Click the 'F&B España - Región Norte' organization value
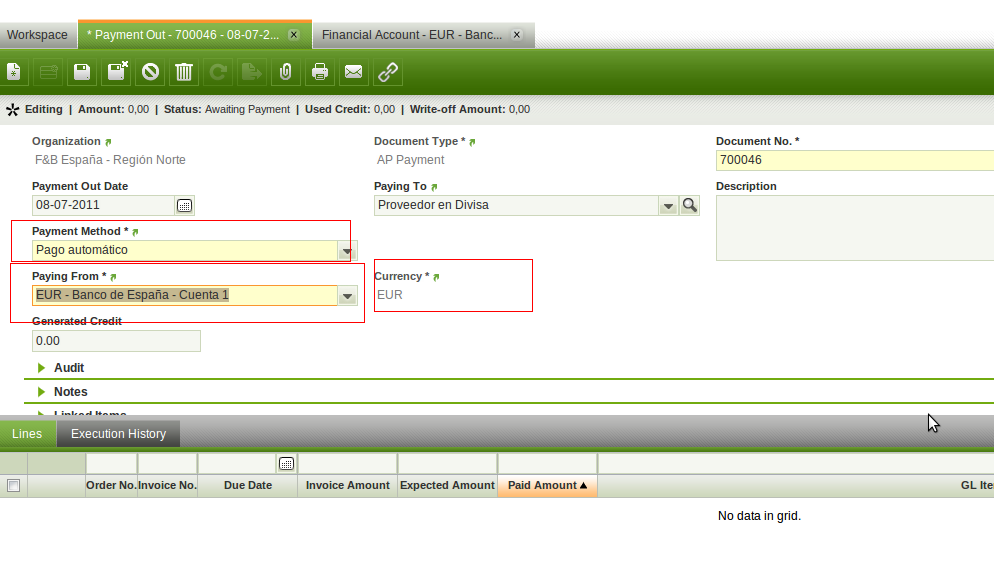This screenshot has width=994, height=587. 110,160
